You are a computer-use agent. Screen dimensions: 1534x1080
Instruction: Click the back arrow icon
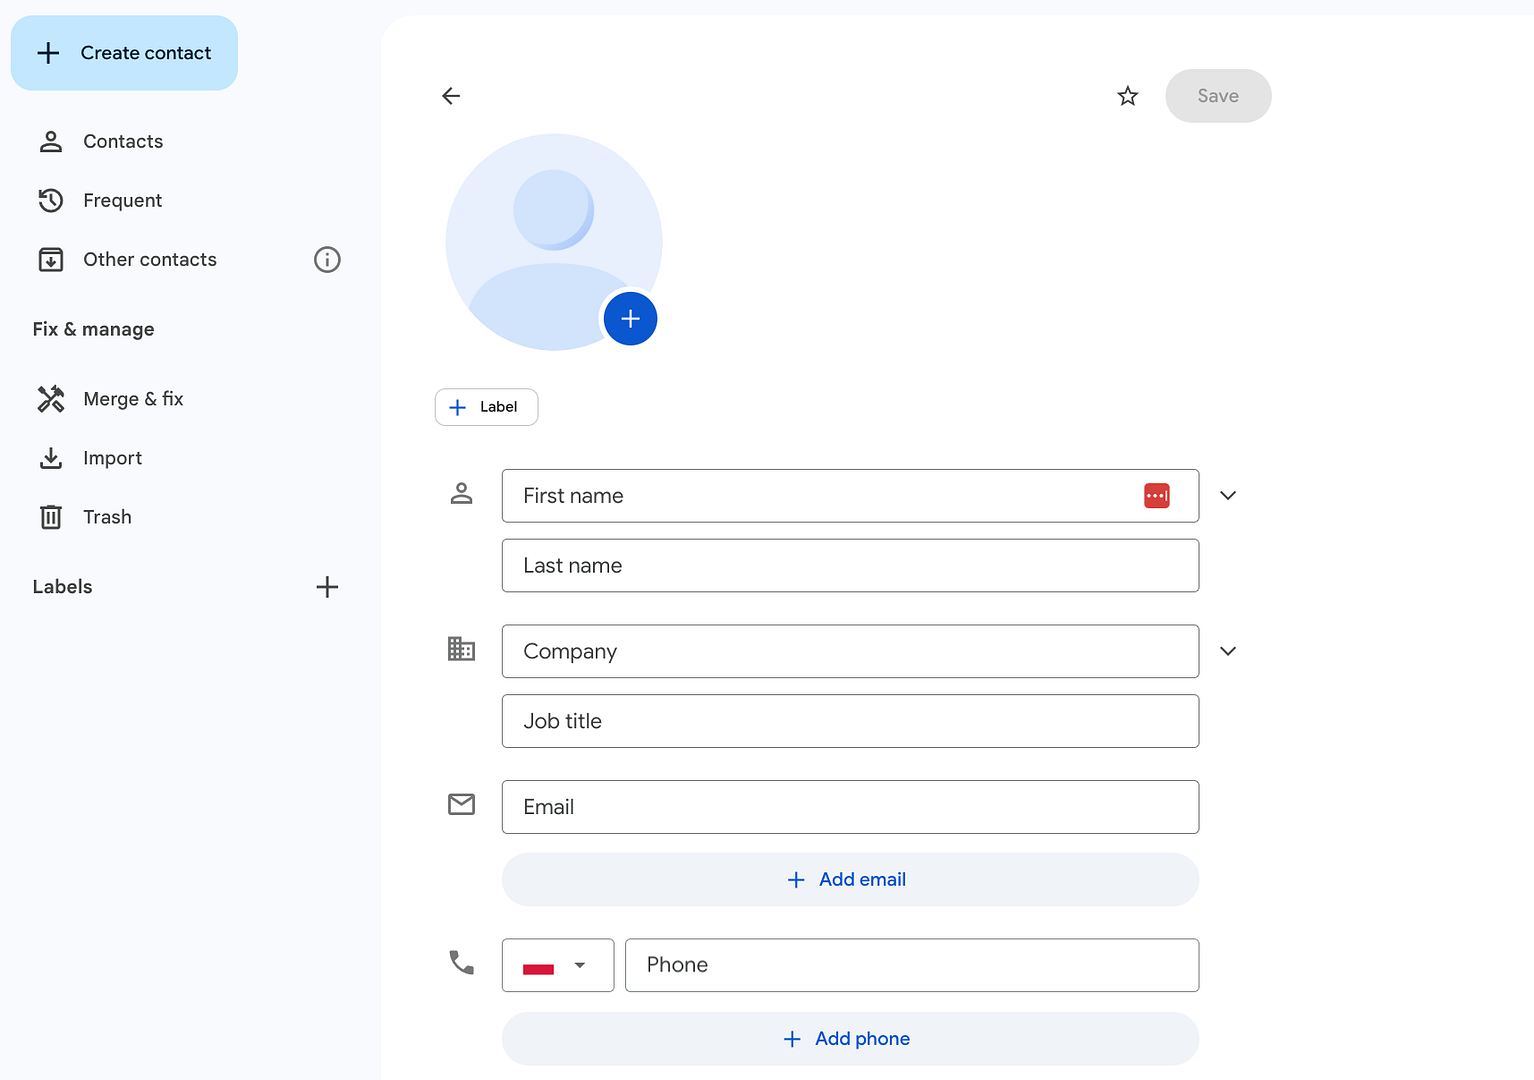[x=451, y=96]
